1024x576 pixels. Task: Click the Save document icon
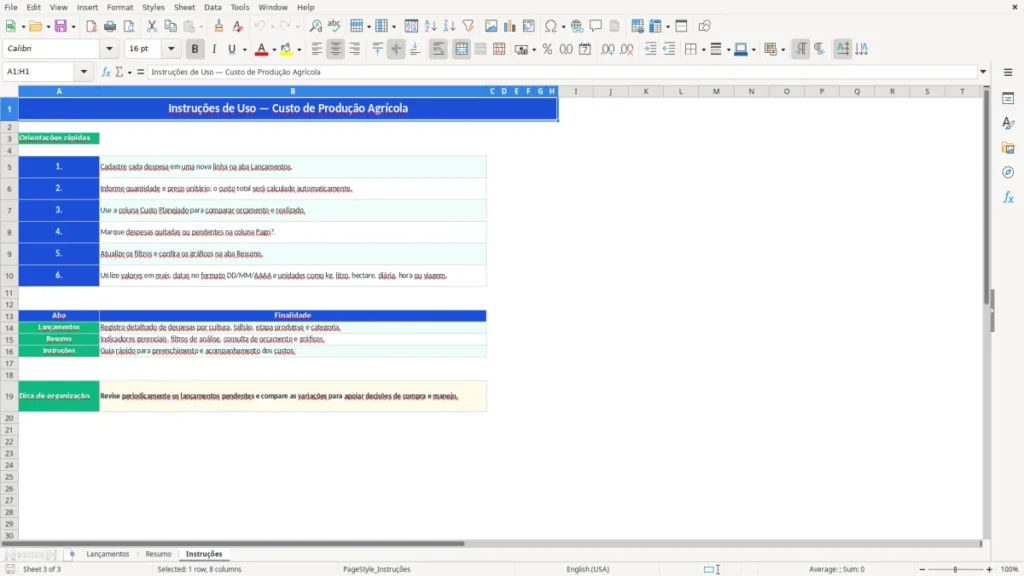click(x=61, y=26)
